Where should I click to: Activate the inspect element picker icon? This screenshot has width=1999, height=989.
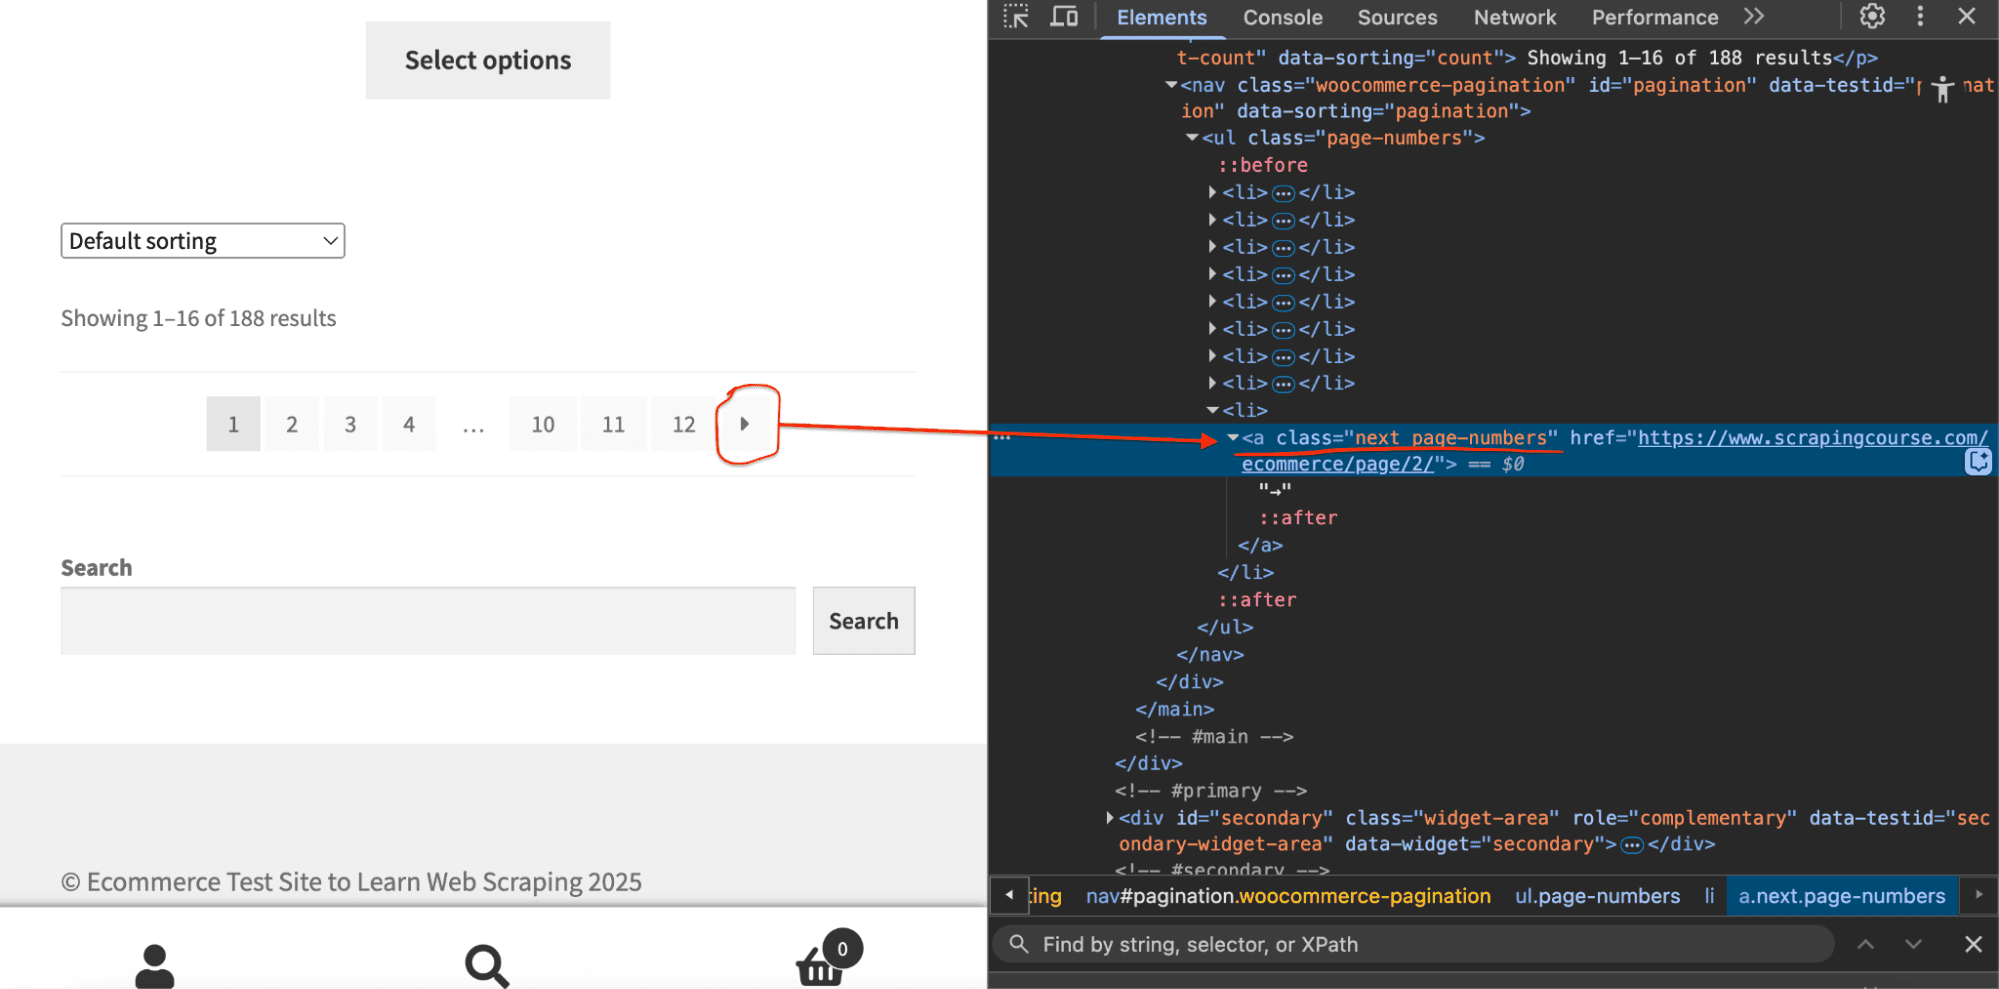pos(1016,17)
